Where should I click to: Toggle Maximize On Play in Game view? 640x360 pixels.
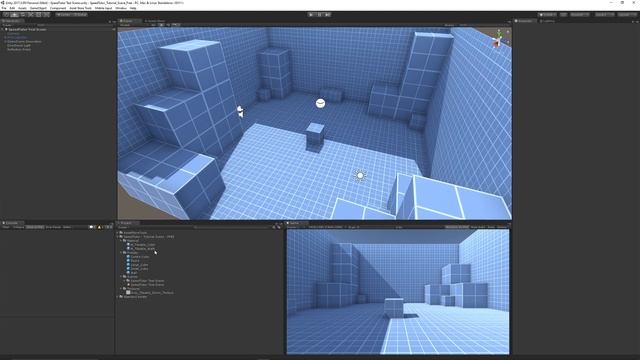[457, 227]
